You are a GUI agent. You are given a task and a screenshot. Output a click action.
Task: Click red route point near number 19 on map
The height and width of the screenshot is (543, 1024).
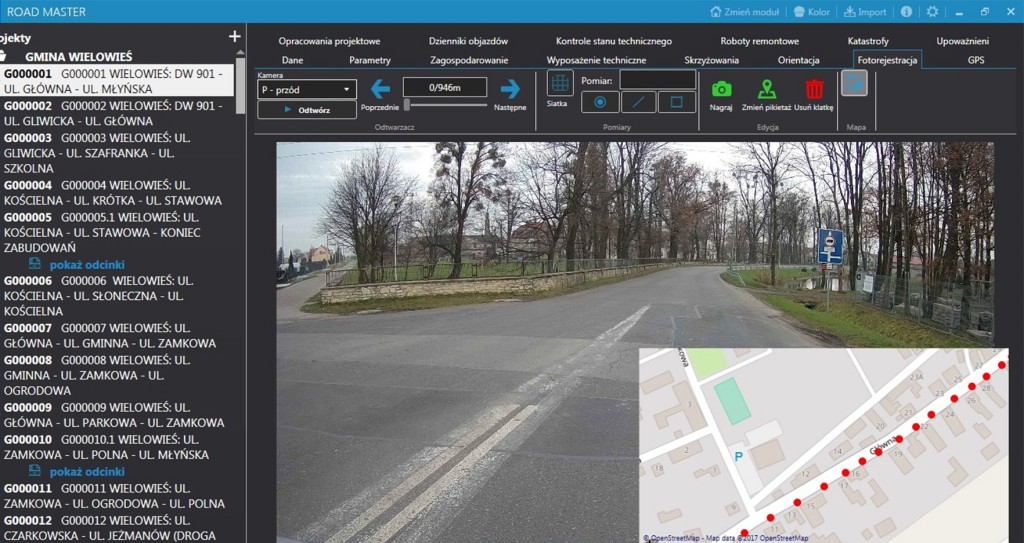899,439
